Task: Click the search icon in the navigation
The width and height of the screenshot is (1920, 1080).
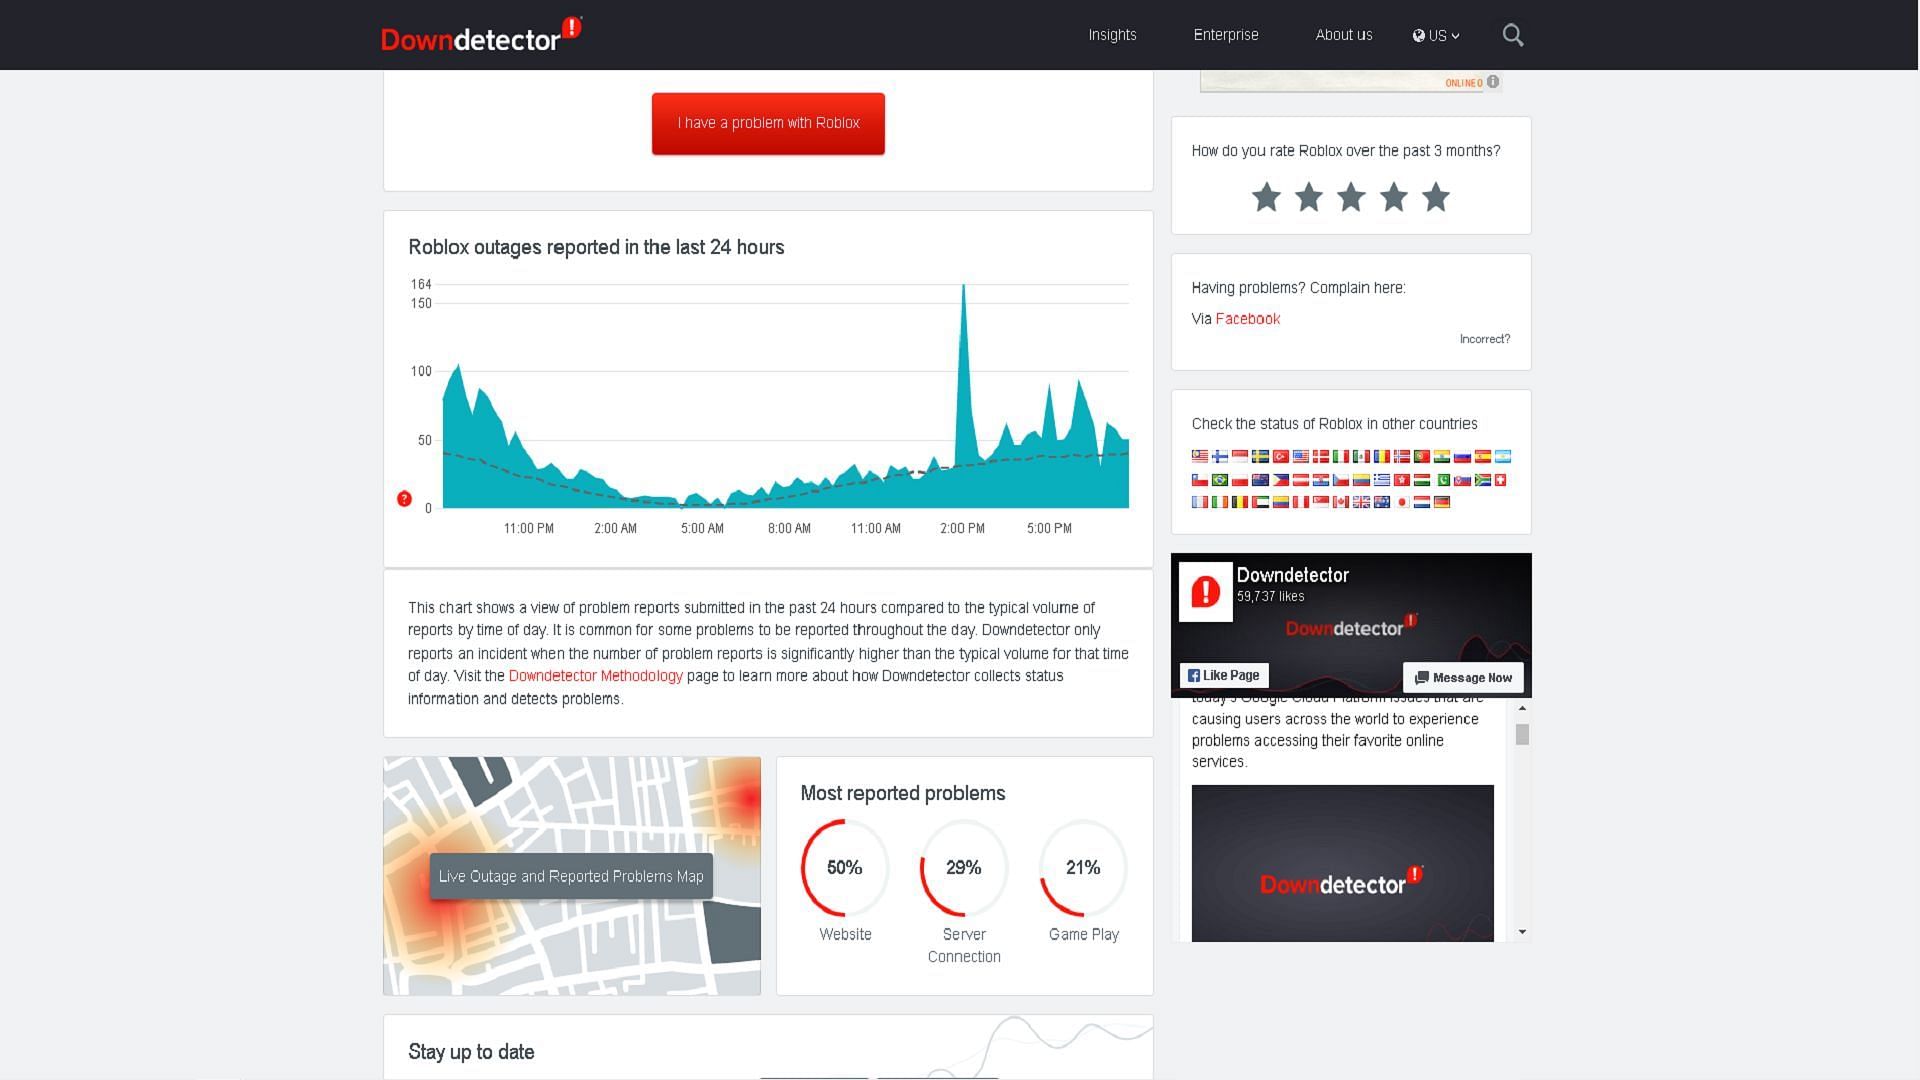Action: 1513,34
